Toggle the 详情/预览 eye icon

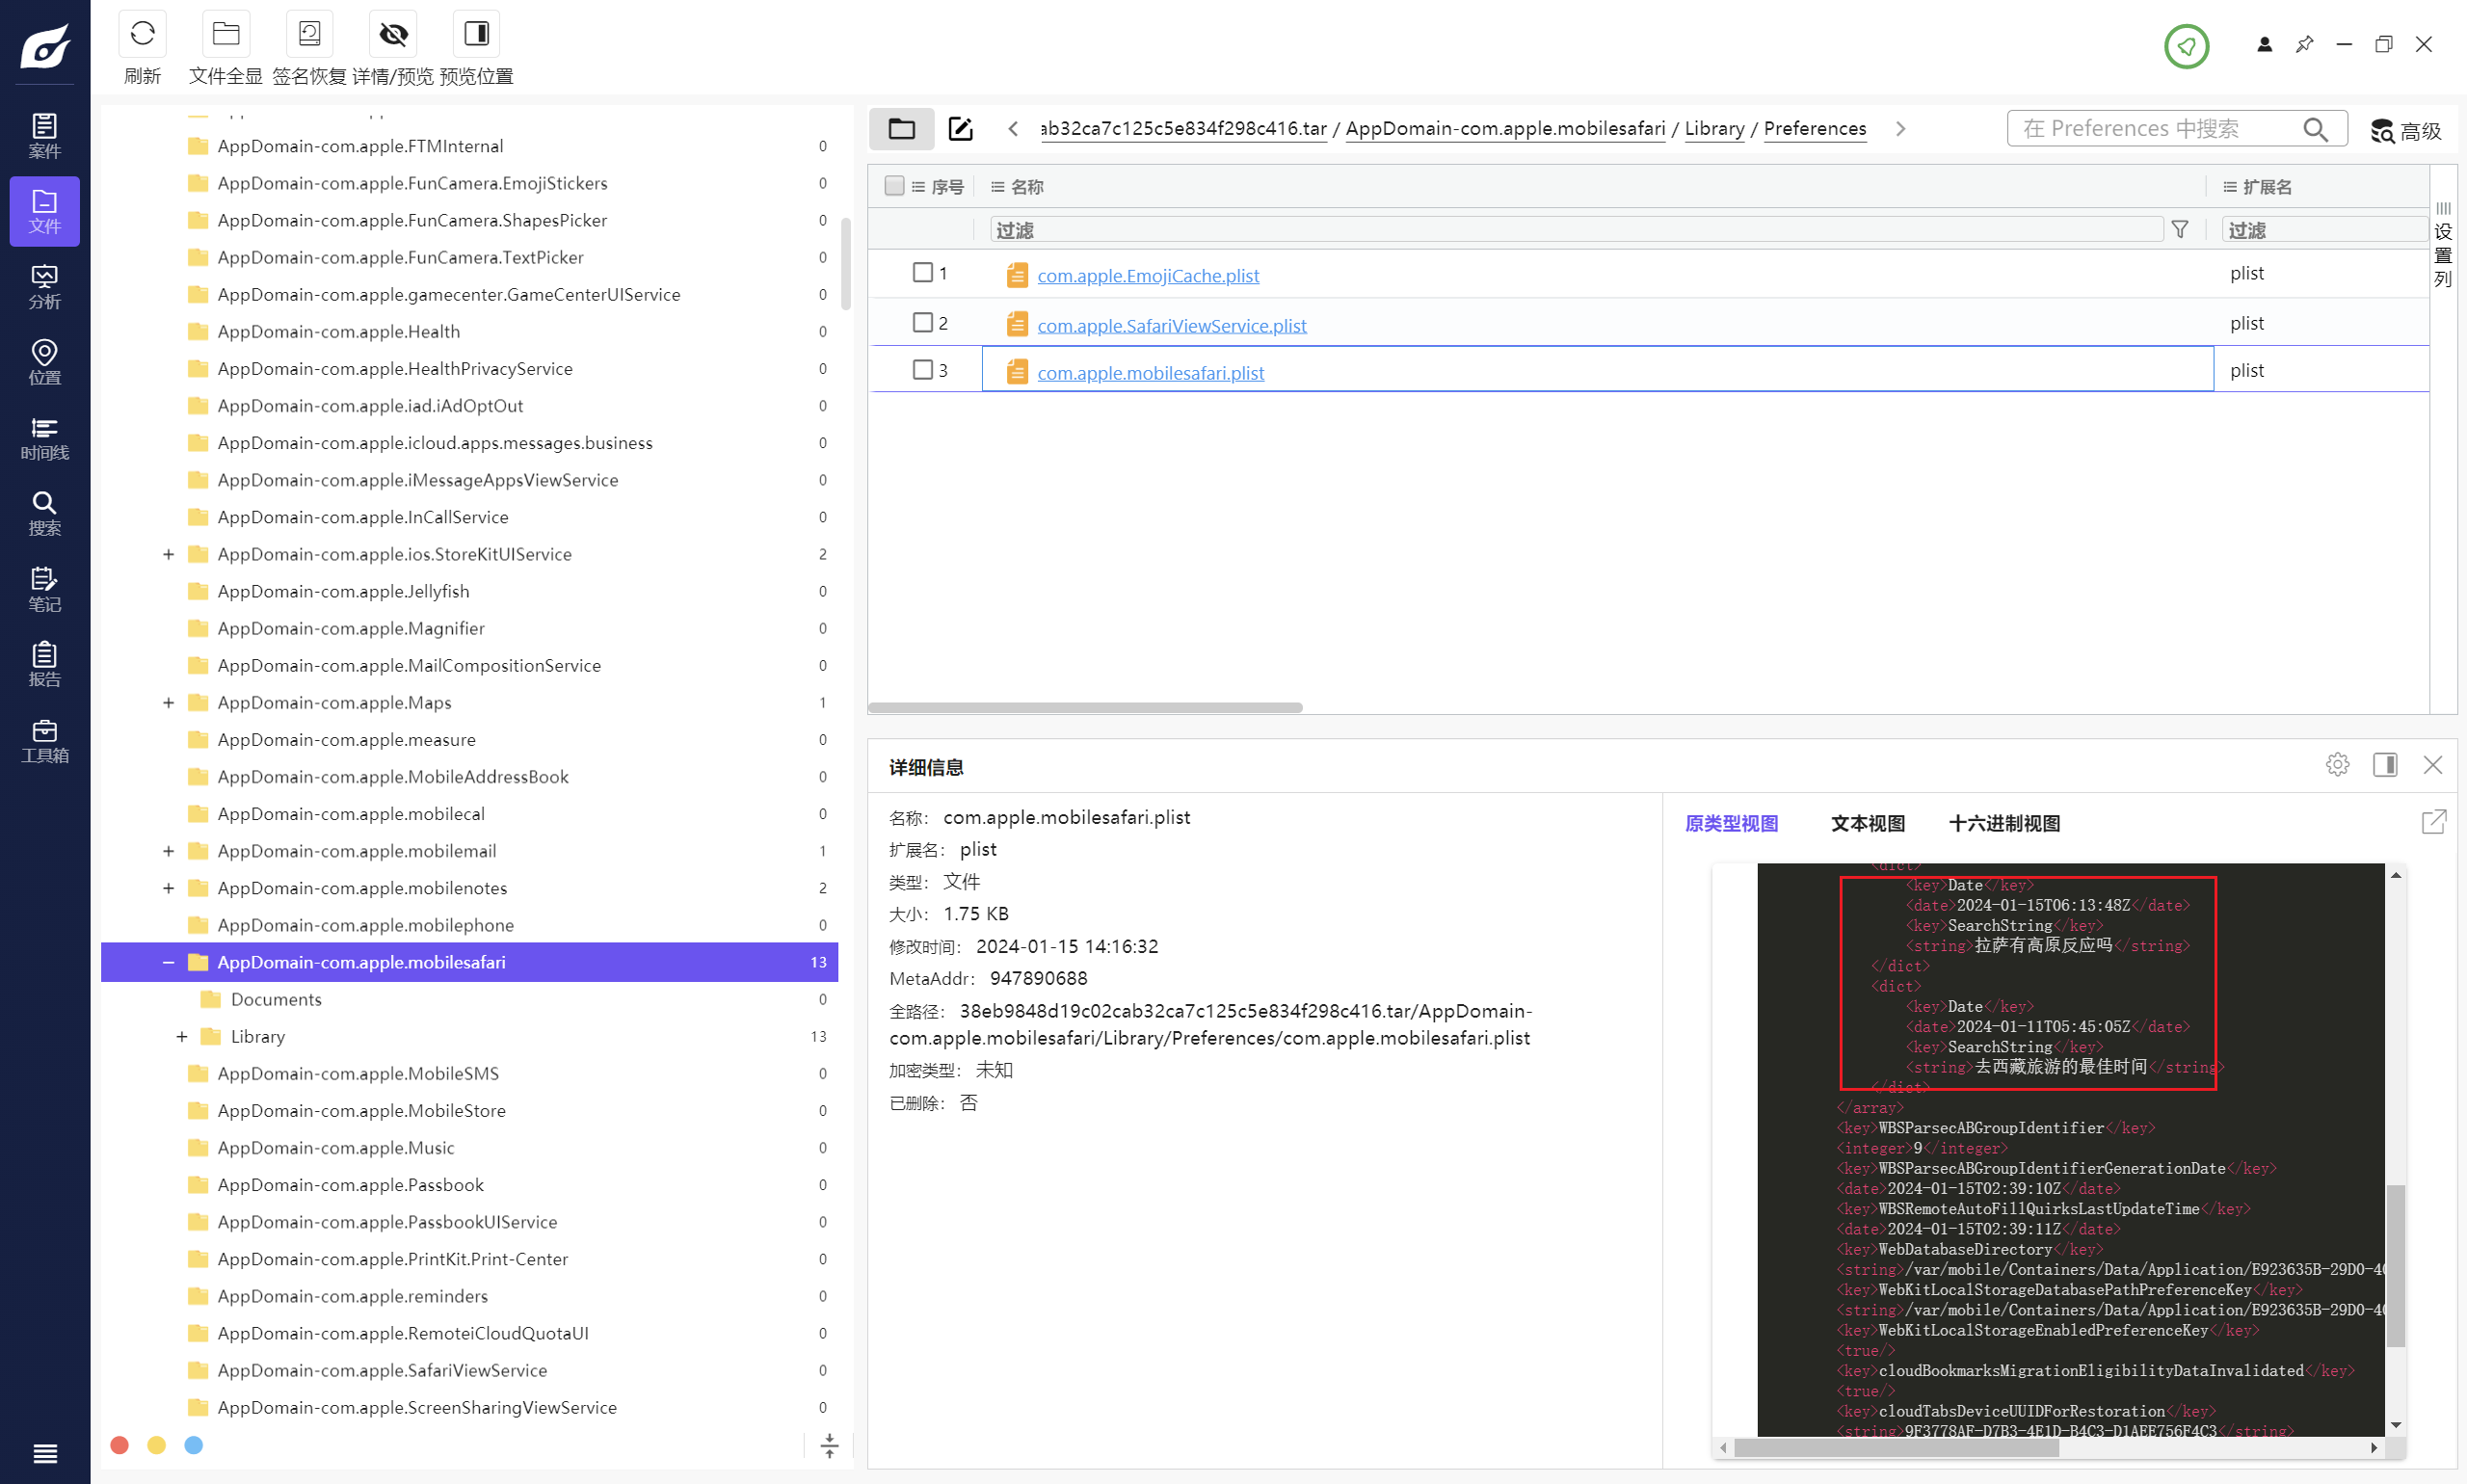point(393,34)
